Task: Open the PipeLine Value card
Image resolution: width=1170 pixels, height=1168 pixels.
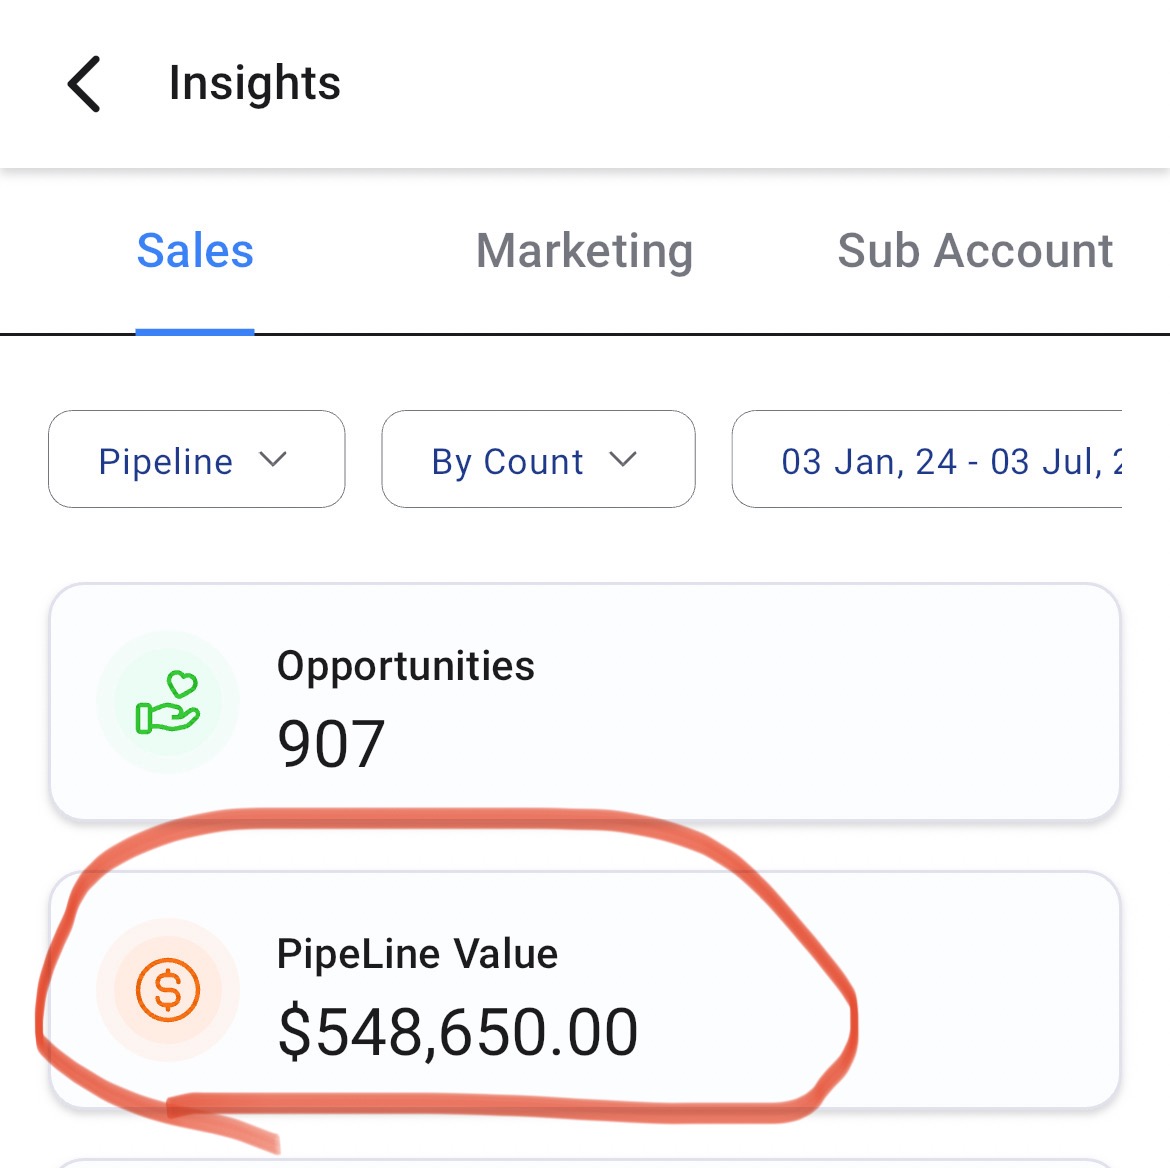Action: [x=585, y=989]
